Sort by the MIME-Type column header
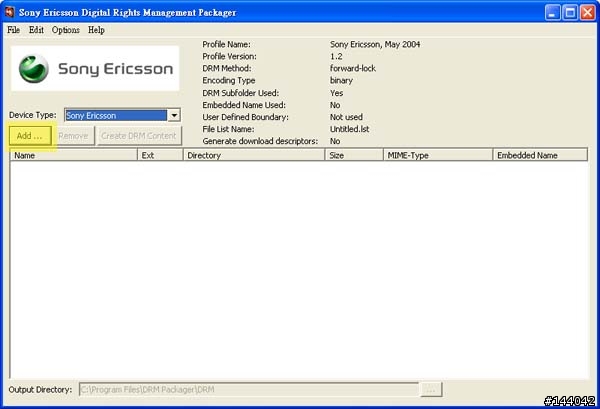 (x=438, y=155)
